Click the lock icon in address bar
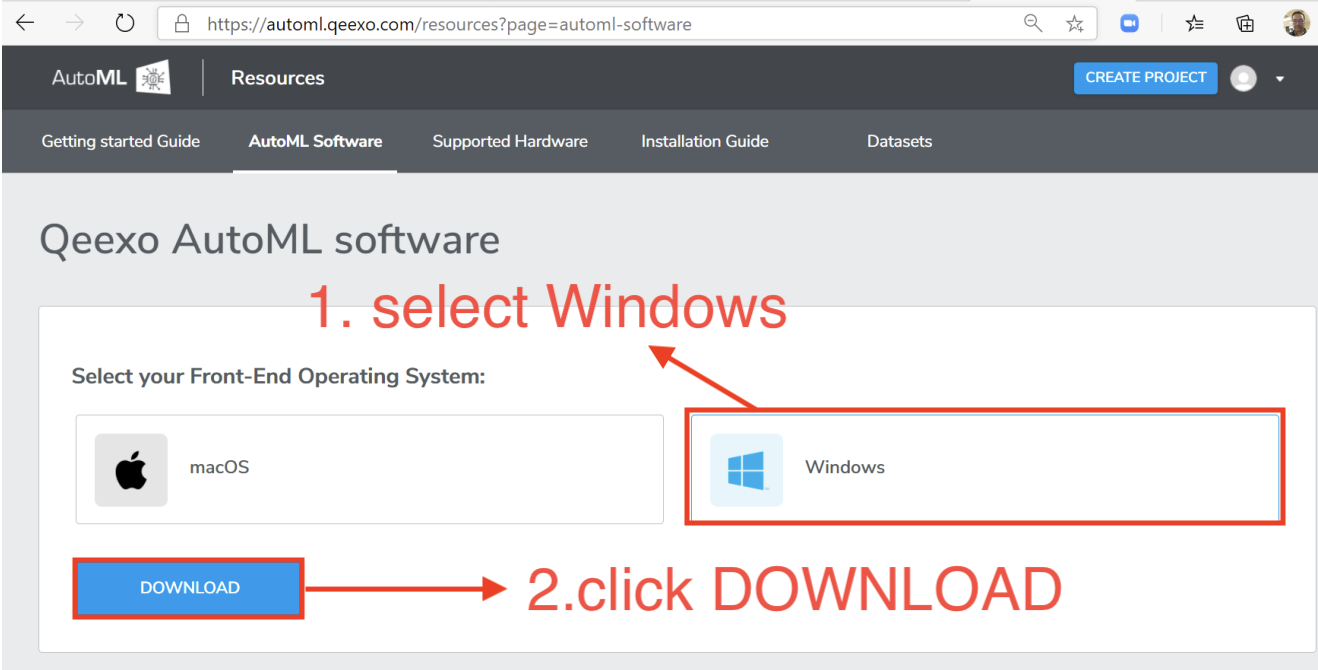Screen dimensions: 1318x670 point(181,24)
